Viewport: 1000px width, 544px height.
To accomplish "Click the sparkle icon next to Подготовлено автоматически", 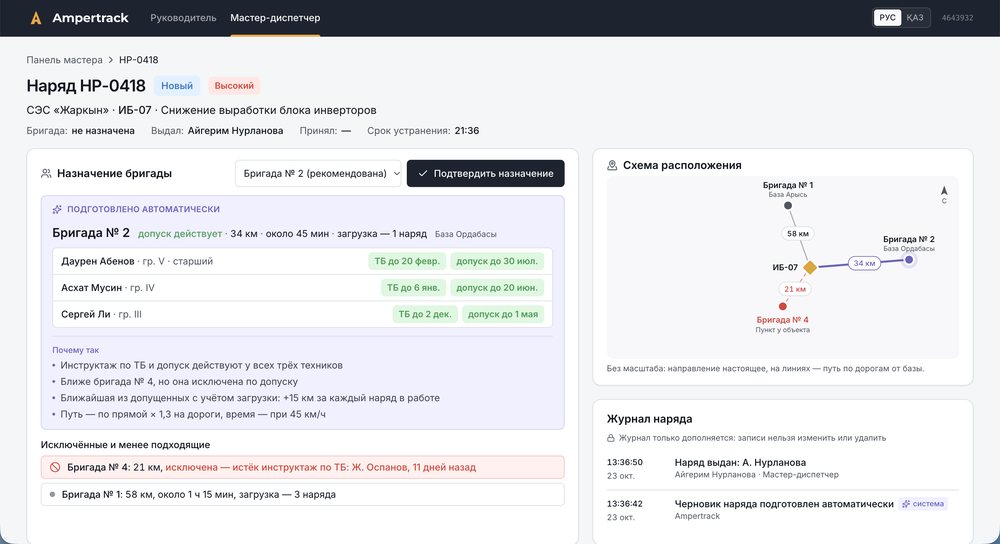I will click(57, 209).
